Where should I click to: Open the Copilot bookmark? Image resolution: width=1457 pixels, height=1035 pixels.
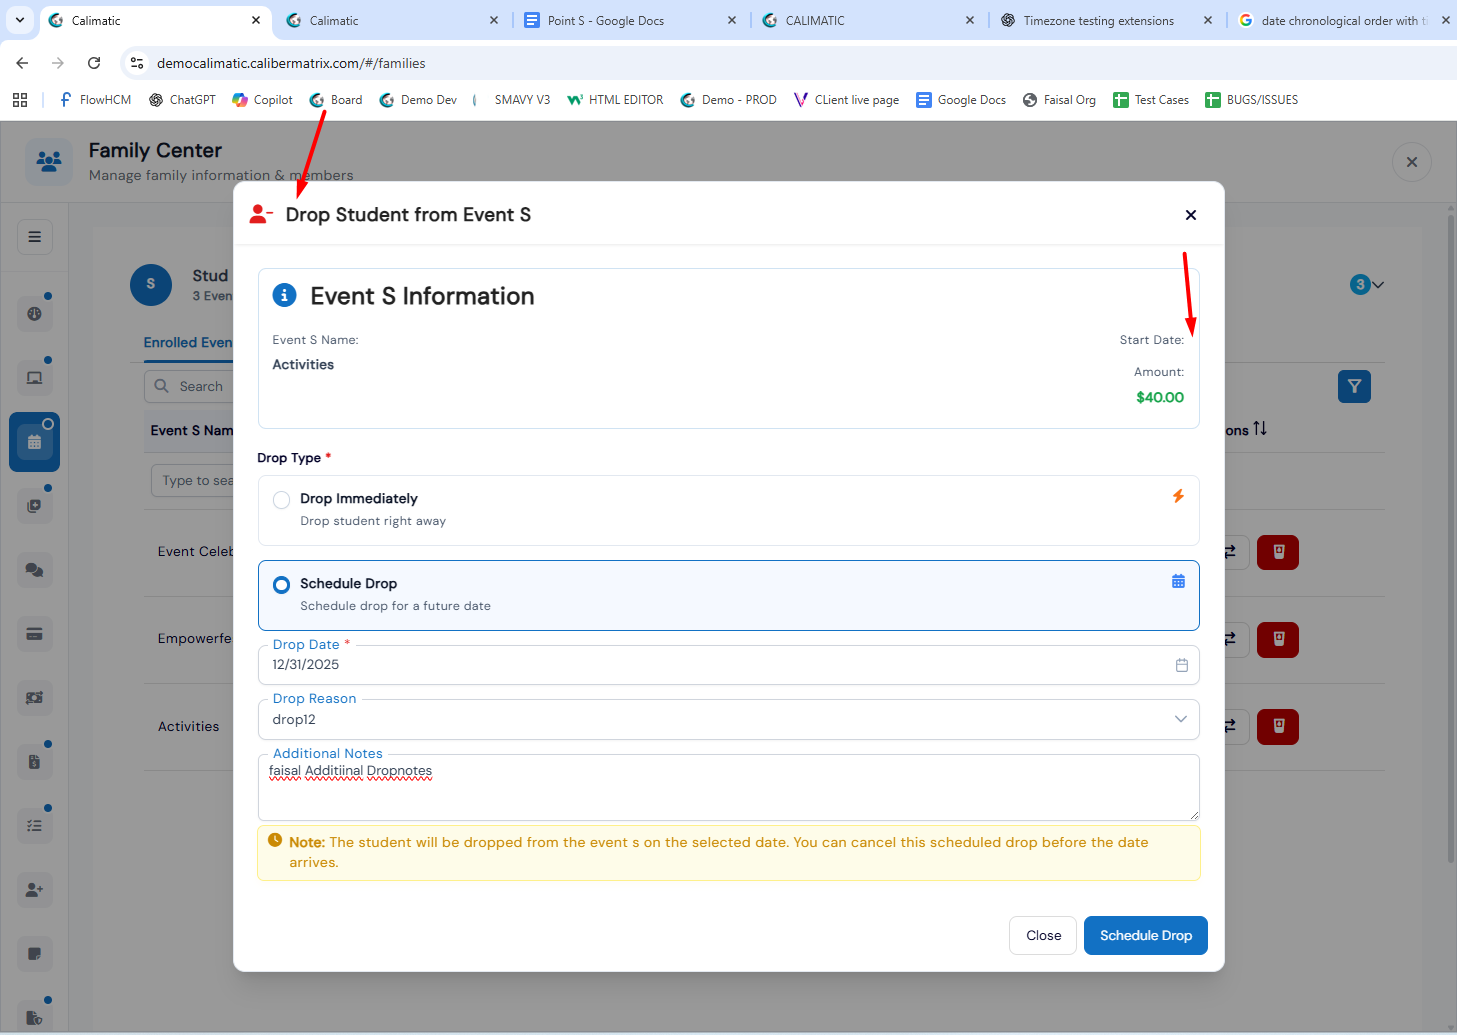pyautogui.click(x=262, y=100)
